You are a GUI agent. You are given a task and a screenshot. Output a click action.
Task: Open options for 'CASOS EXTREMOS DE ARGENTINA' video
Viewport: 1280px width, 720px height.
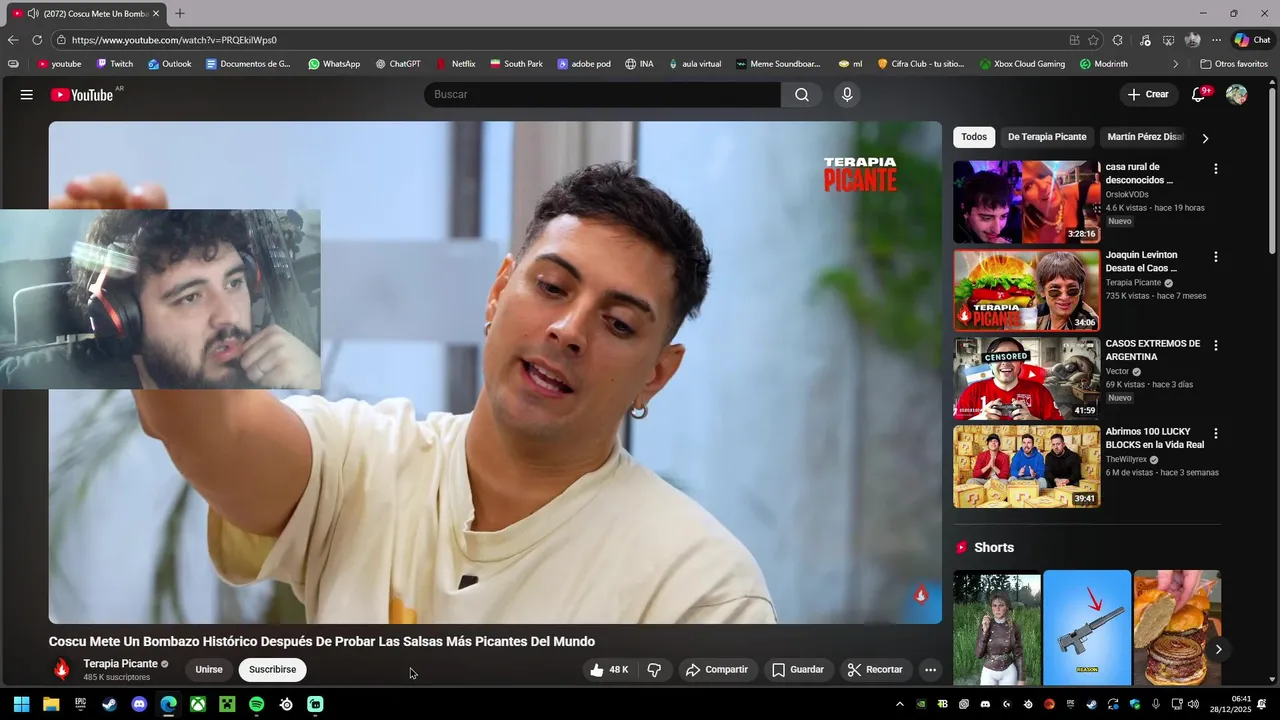[1216, 345]
